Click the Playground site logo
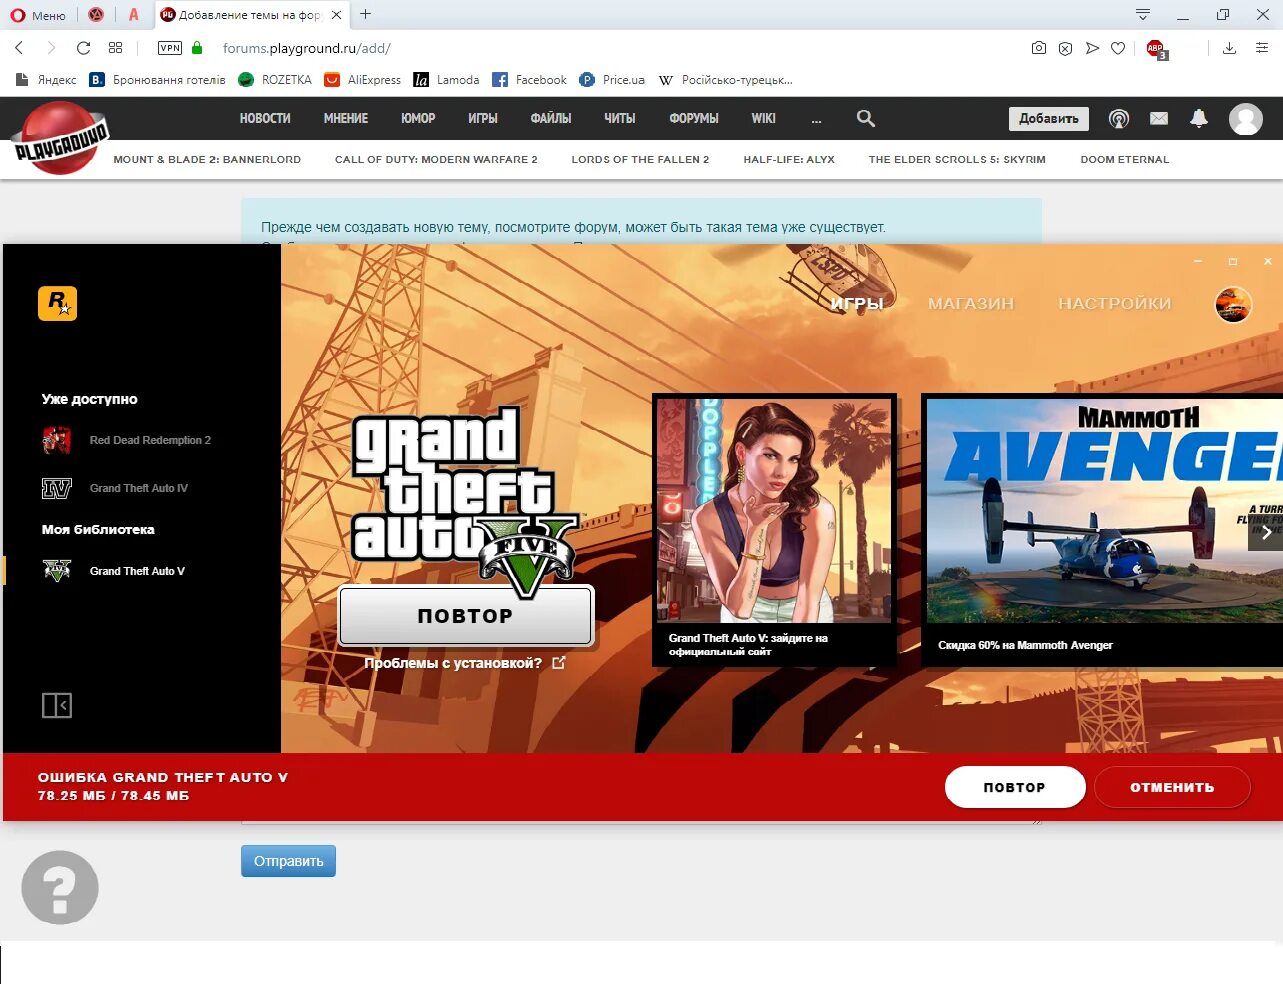The image size is (1283, 984). tap(60, 138)
